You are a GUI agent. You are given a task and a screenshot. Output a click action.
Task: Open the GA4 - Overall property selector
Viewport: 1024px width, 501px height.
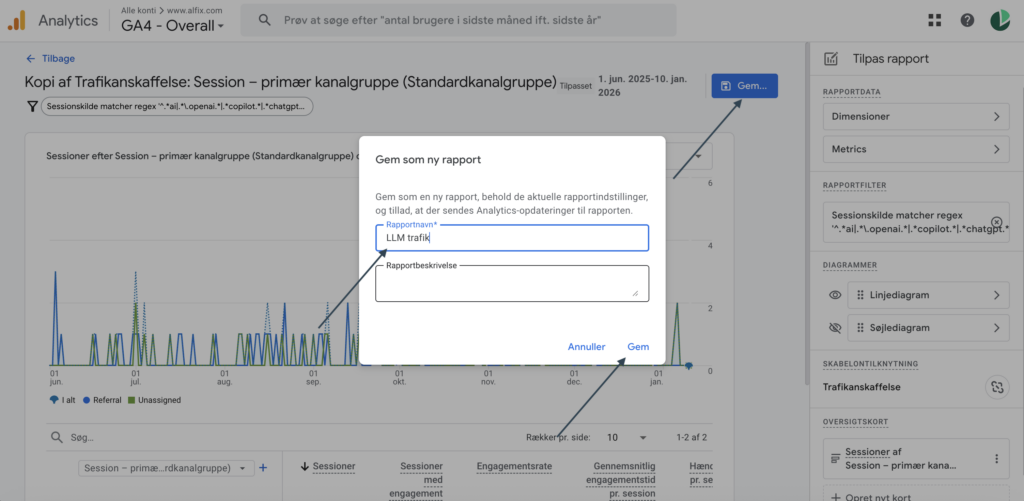(172, 26)
